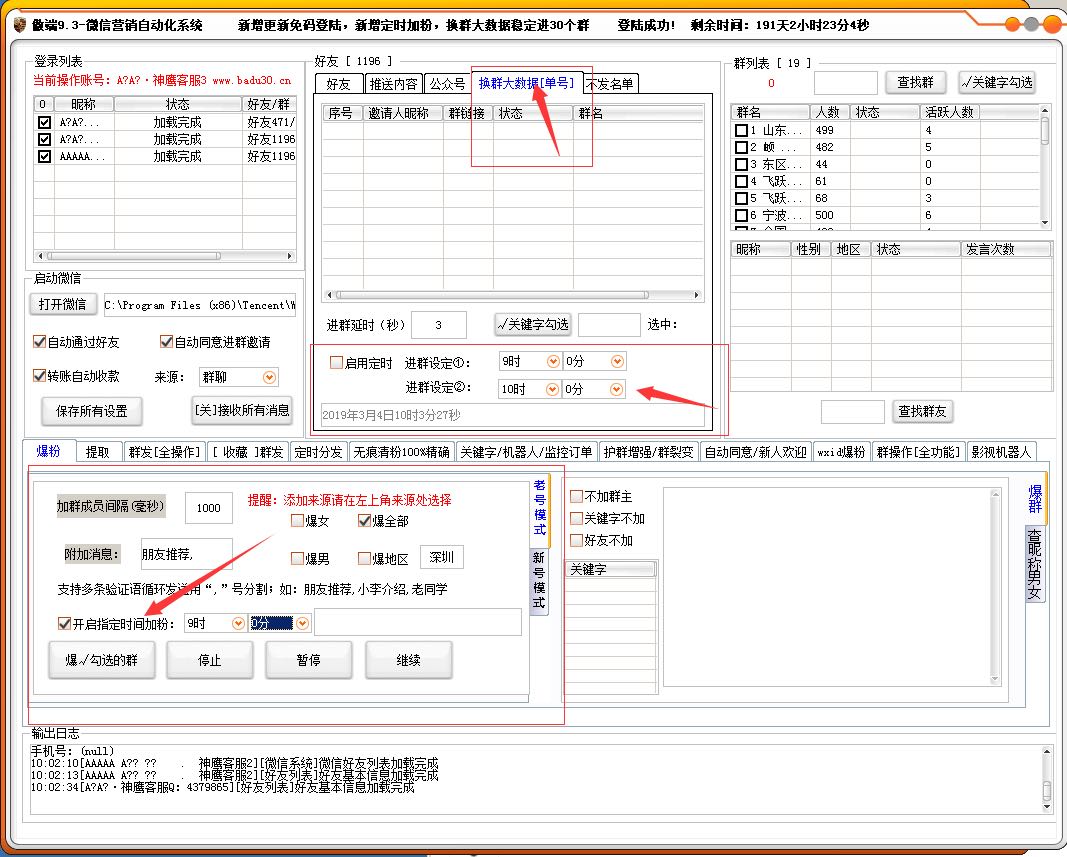Click the 保存所有设置 button
Screen dimensions: 1067x857
pyautogui.click(x=91, y=411)
